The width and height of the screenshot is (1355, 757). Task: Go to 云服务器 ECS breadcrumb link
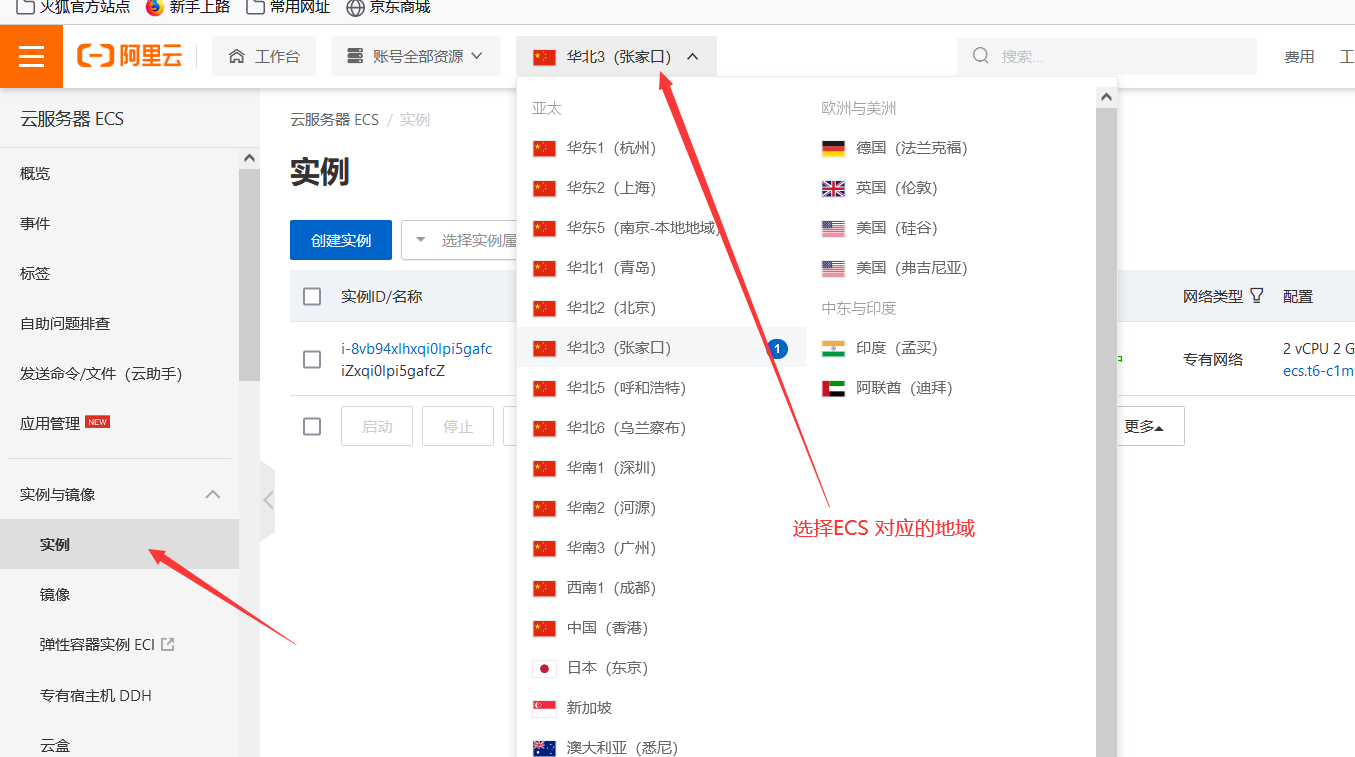coord(334,120)
